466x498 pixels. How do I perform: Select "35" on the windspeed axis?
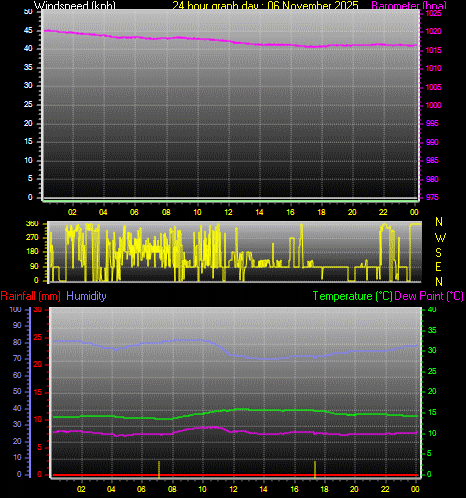tap(28, 68)
